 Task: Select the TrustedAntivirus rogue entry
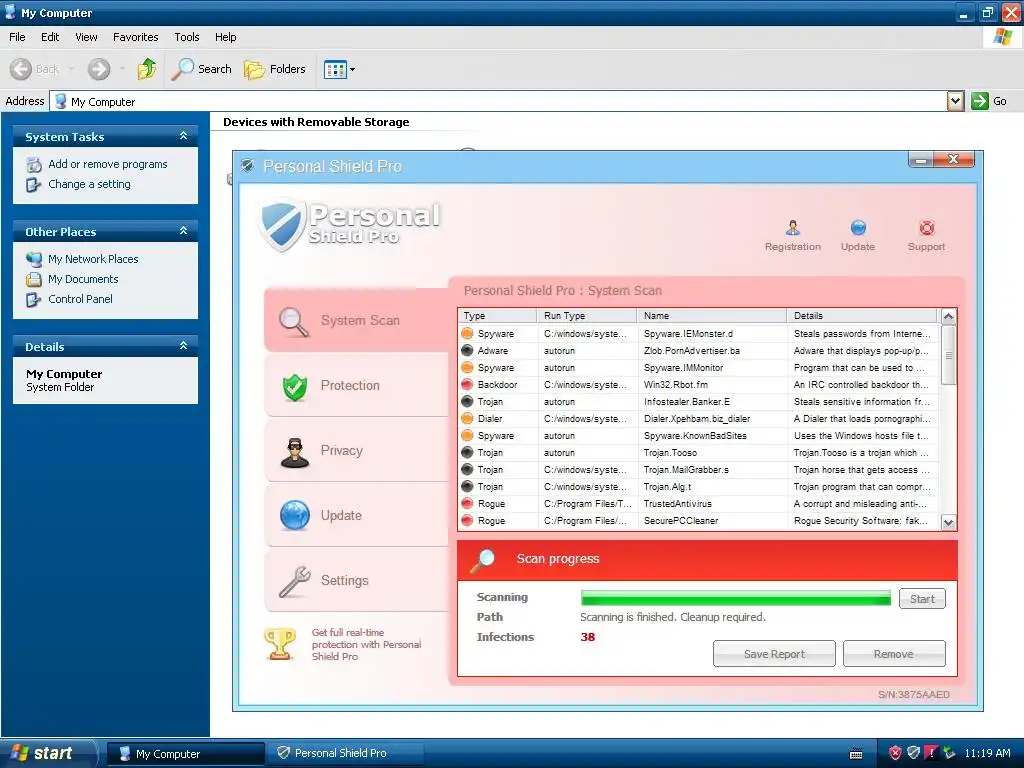tap(699, 504)
